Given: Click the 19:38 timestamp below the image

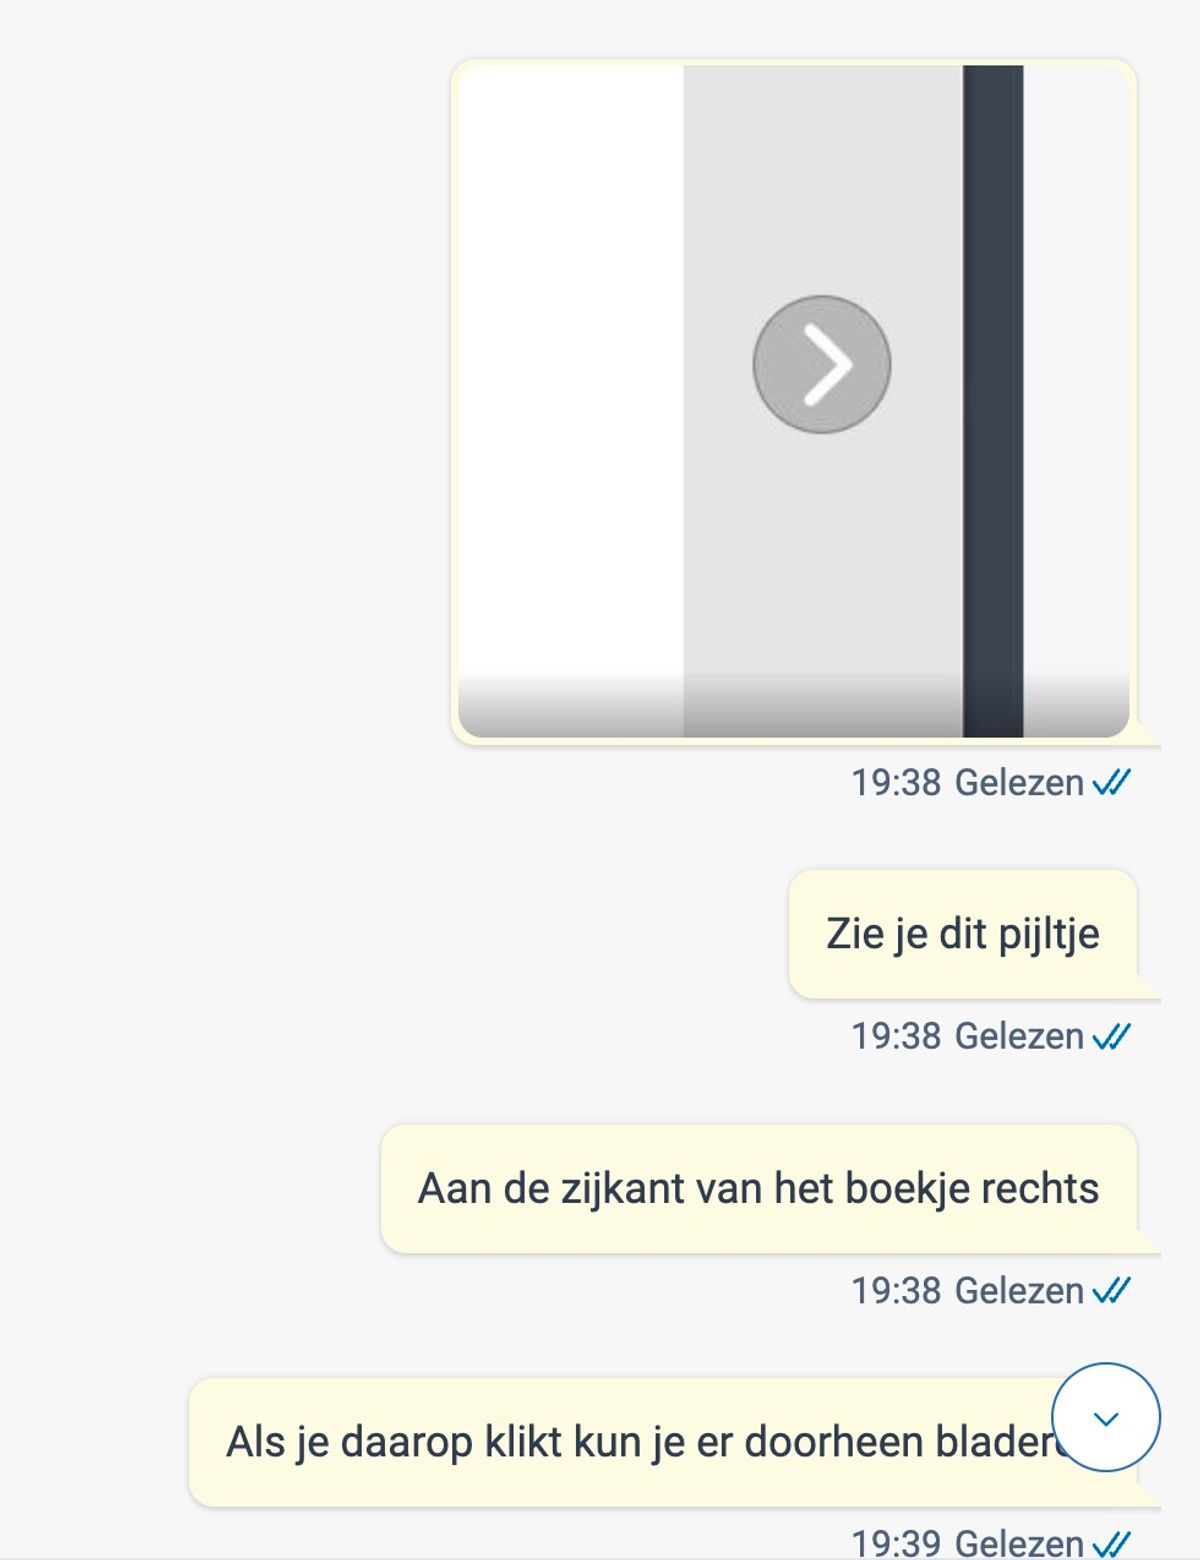Looking at the screenshot, I should point(896,782).
